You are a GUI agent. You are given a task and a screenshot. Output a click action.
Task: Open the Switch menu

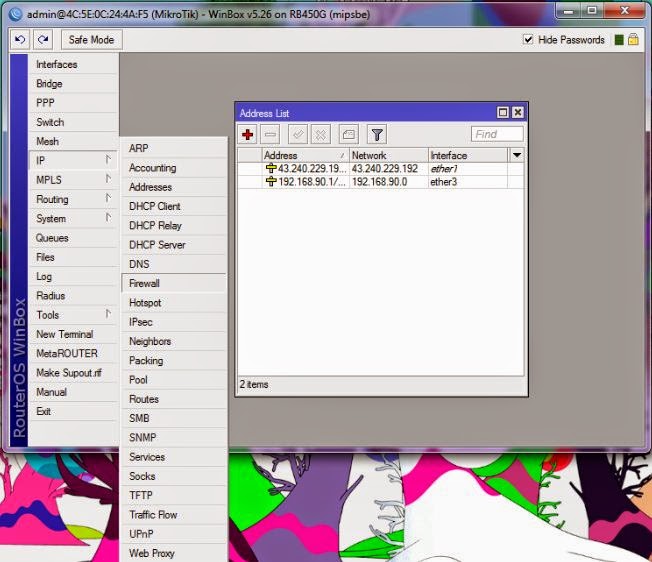pyautogui.click(x=73, y=122)
